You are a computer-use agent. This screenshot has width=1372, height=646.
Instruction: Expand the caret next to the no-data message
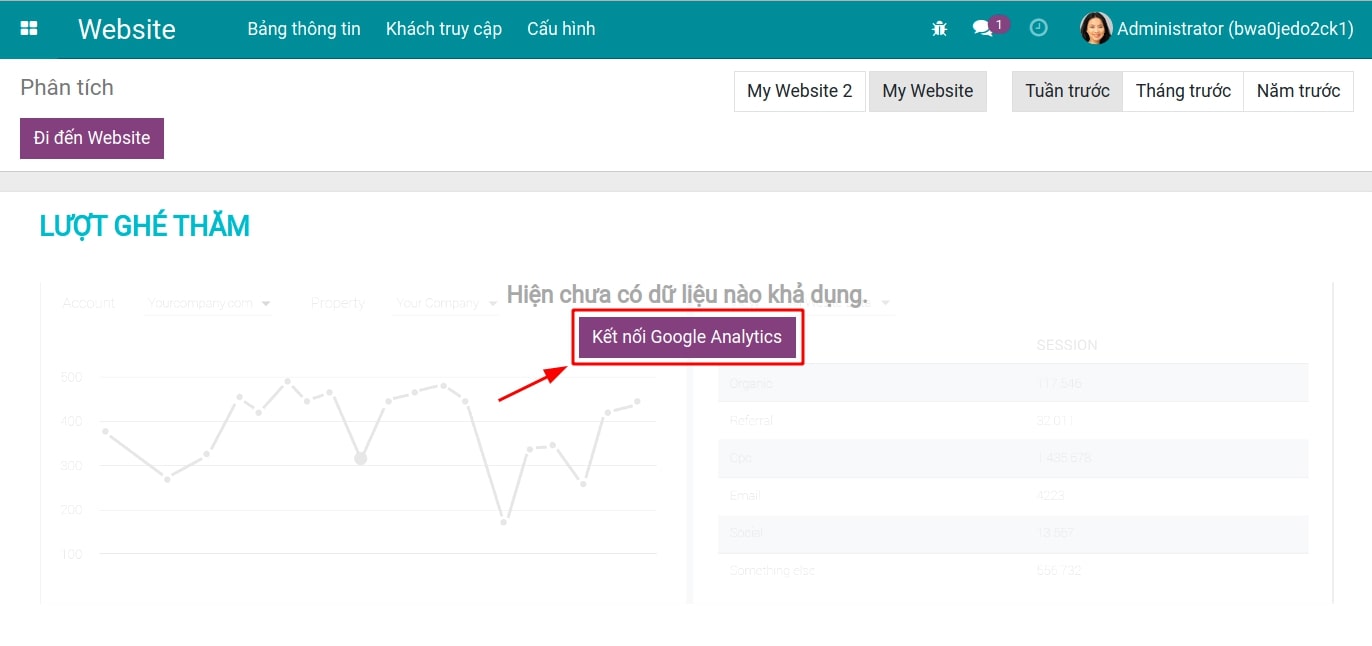point(886,300)
